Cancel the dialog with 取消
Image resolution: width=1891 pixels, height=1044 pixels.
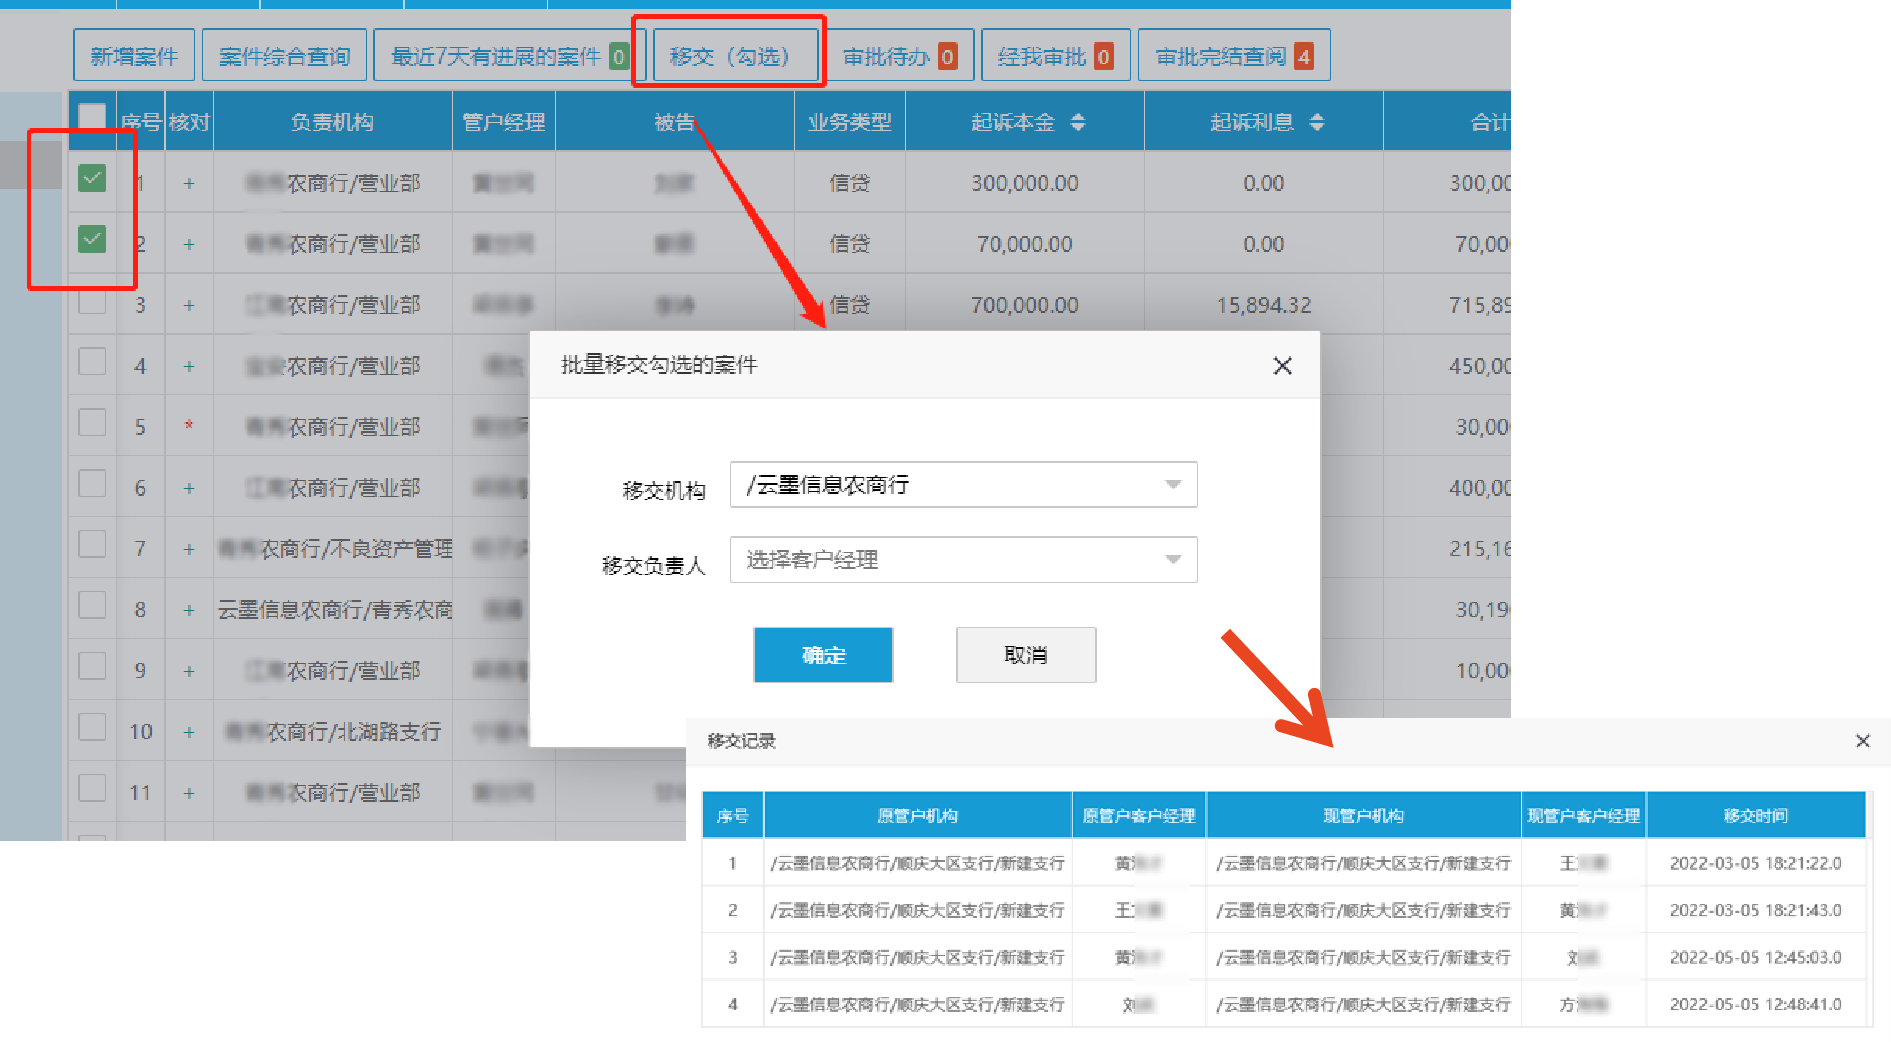(x=1025, y=655)
